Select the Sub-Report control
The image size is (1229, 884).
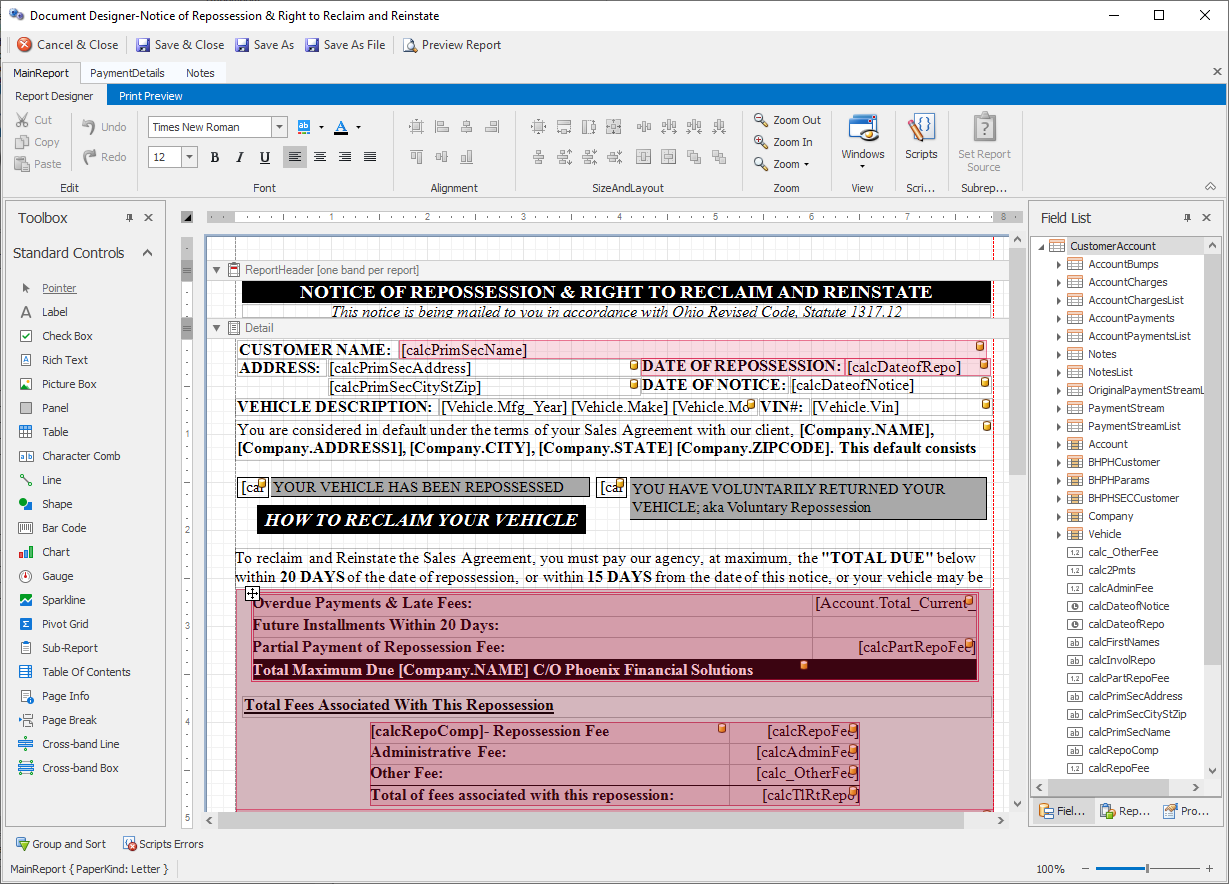point(70,648)
